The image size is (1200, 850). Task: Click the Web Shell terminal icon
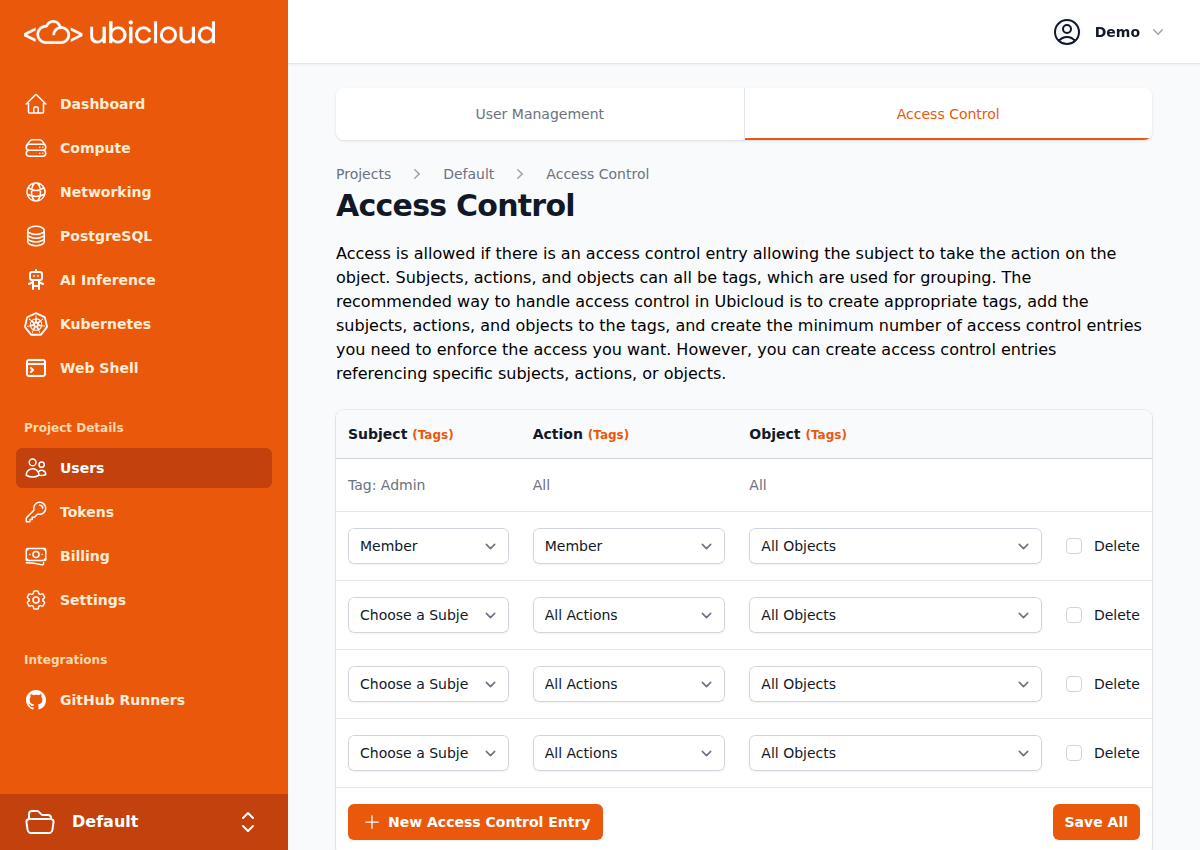coord(36,368)
